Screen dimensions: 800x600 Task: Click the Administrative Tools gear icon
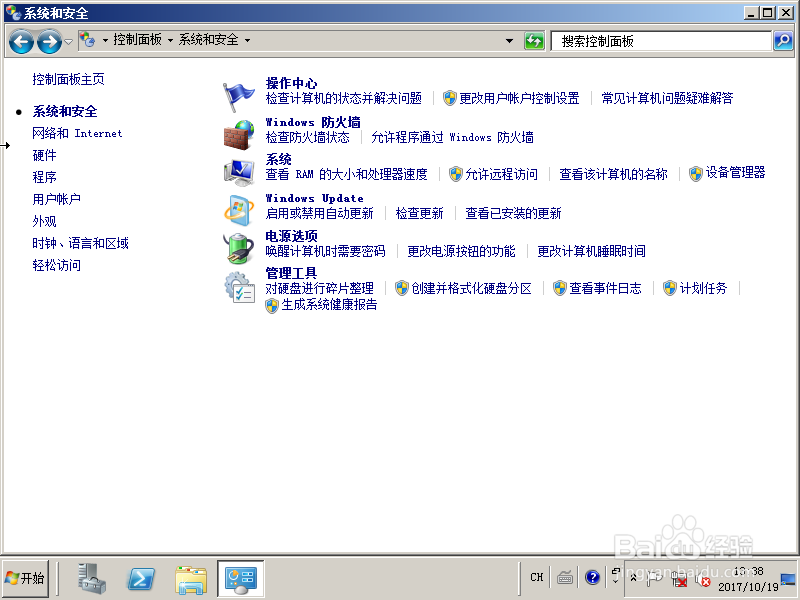(x=239, y=287)
